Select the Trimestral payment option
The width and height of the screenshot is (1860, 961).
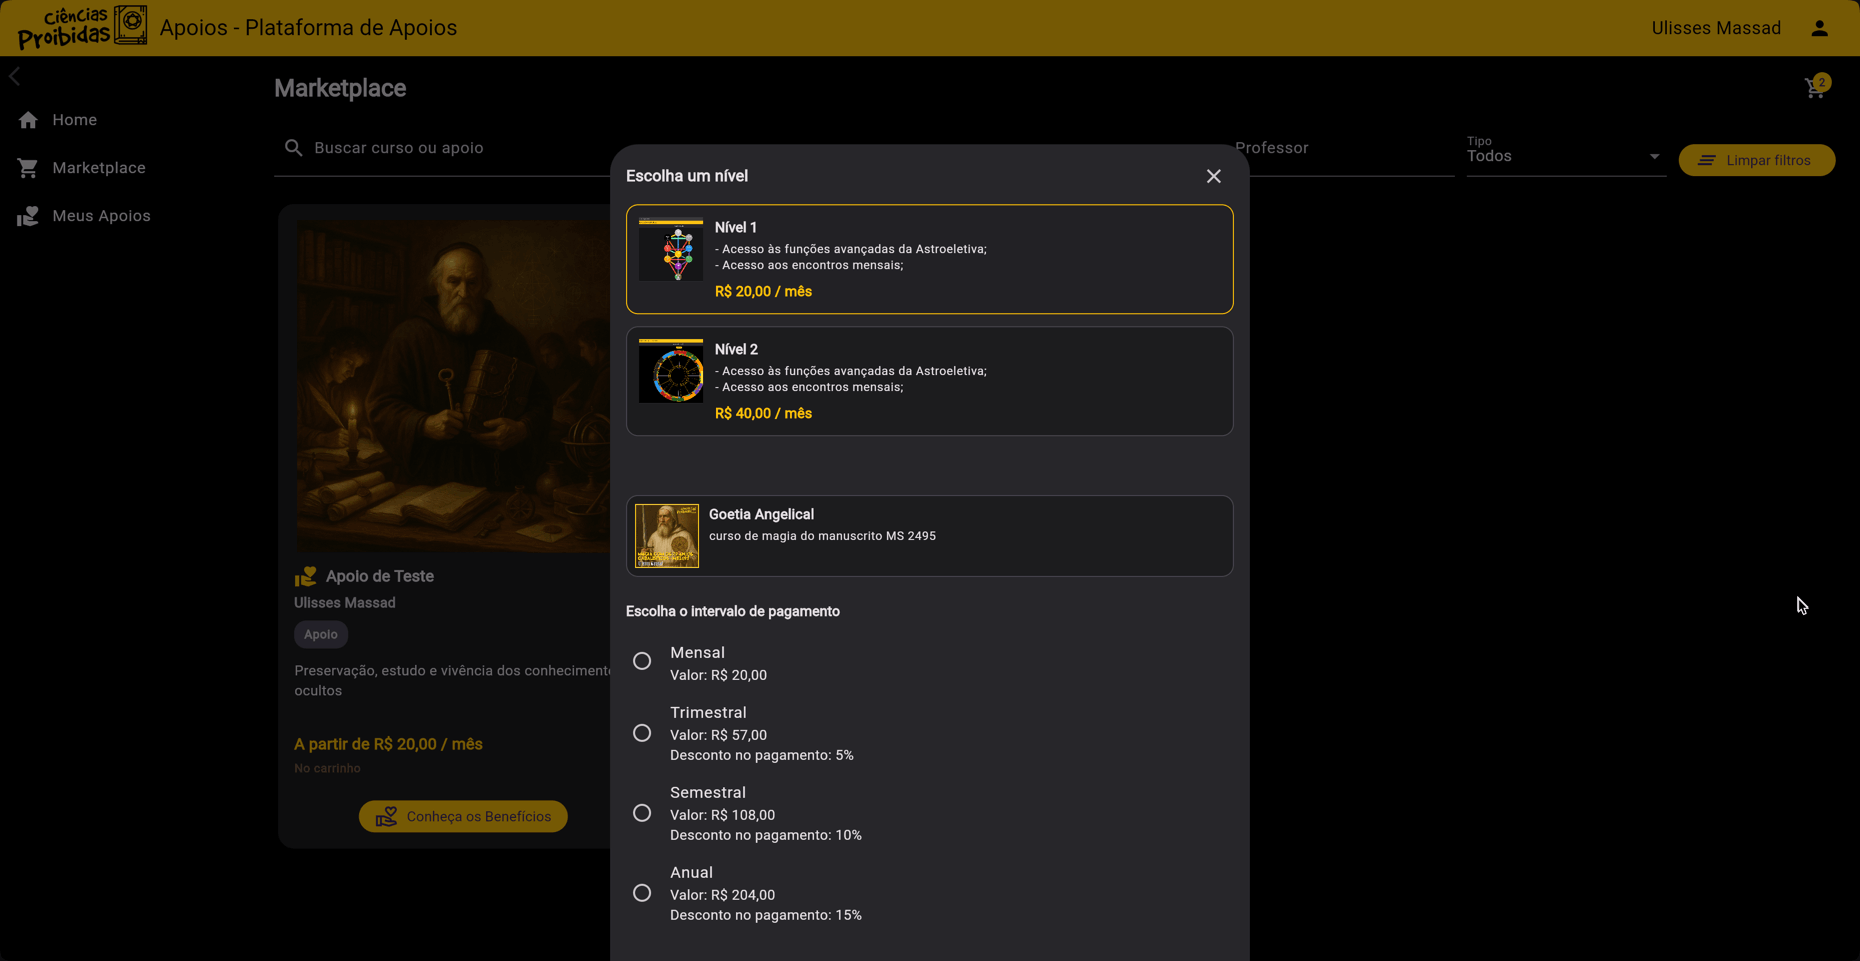(x=642, y=733)
